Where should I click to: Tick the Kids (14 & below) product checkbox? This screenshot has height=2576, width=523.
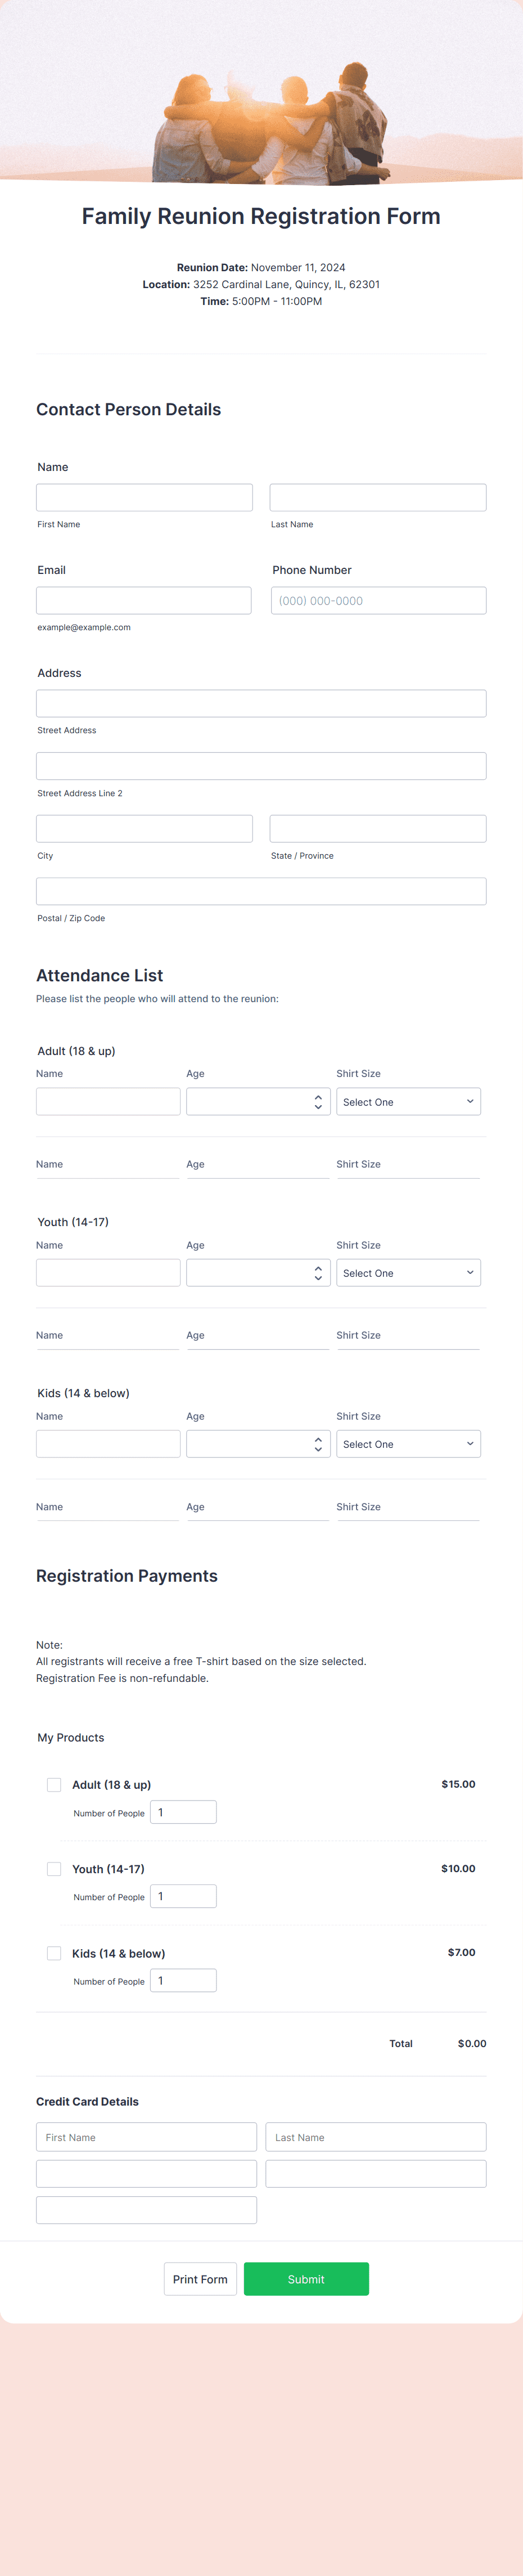pyautogui.click(x=54, y=1953)
